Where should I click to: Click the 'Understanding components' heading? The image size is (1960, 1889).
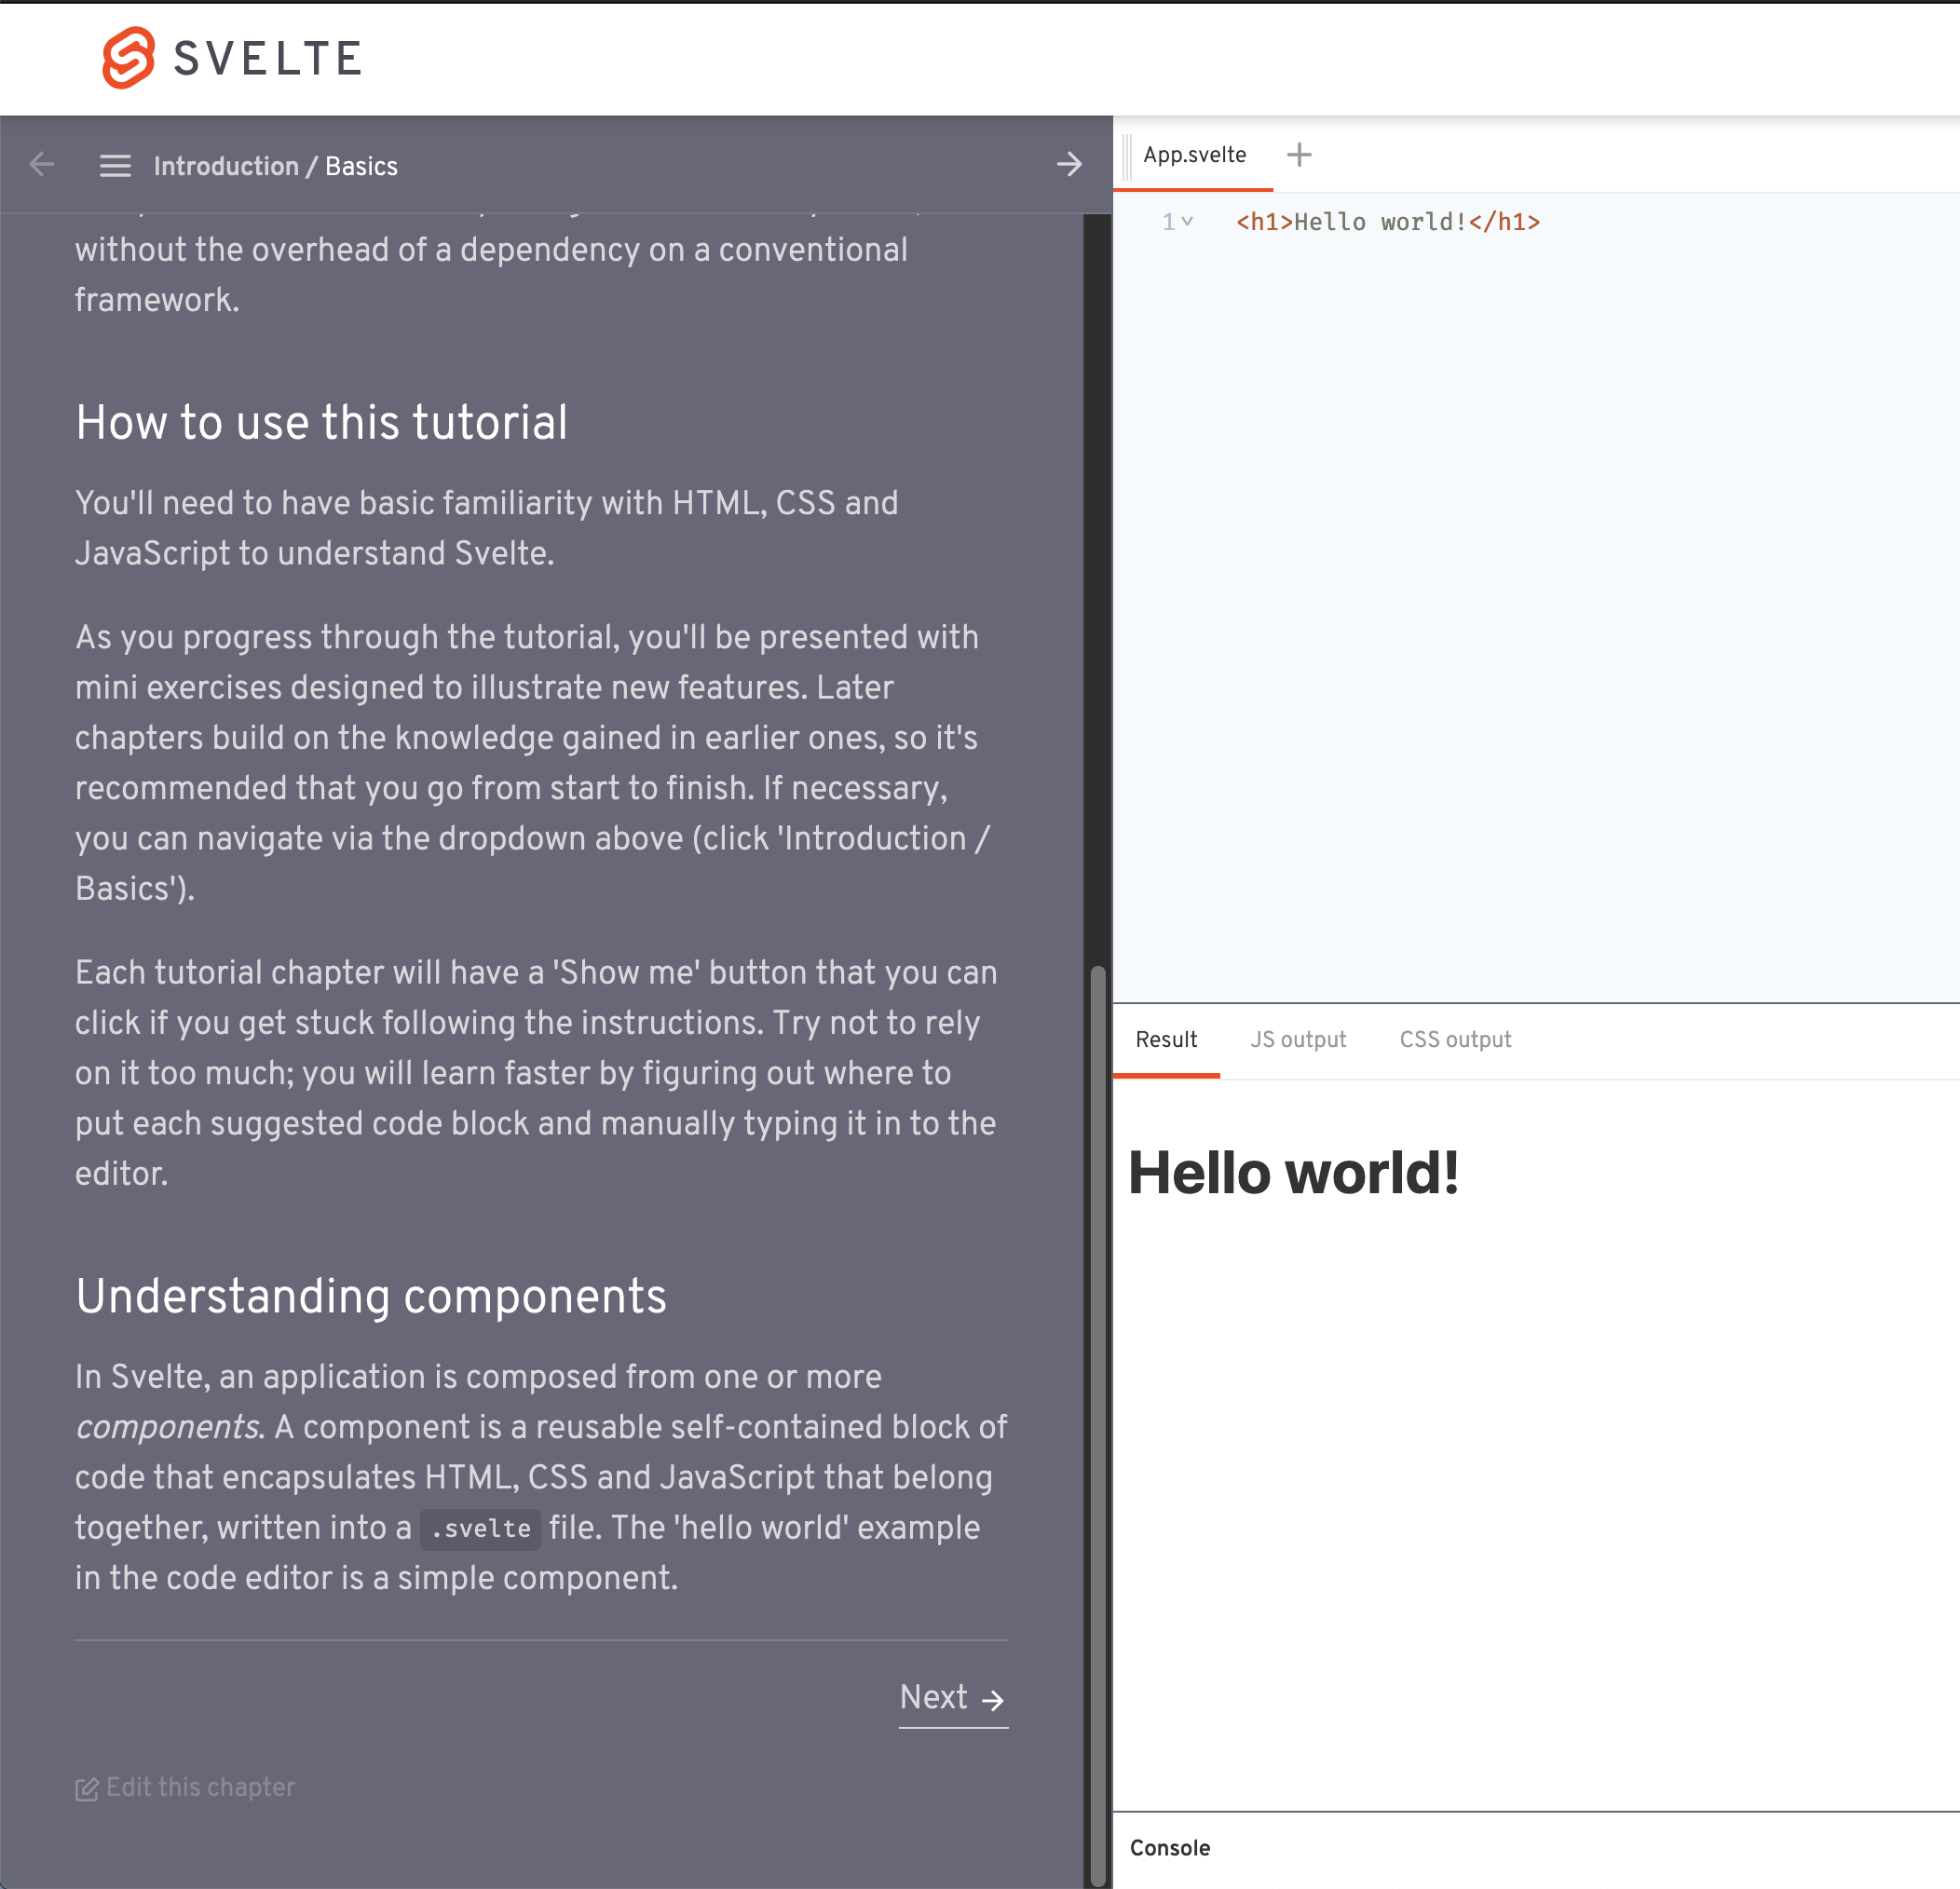371,1296
